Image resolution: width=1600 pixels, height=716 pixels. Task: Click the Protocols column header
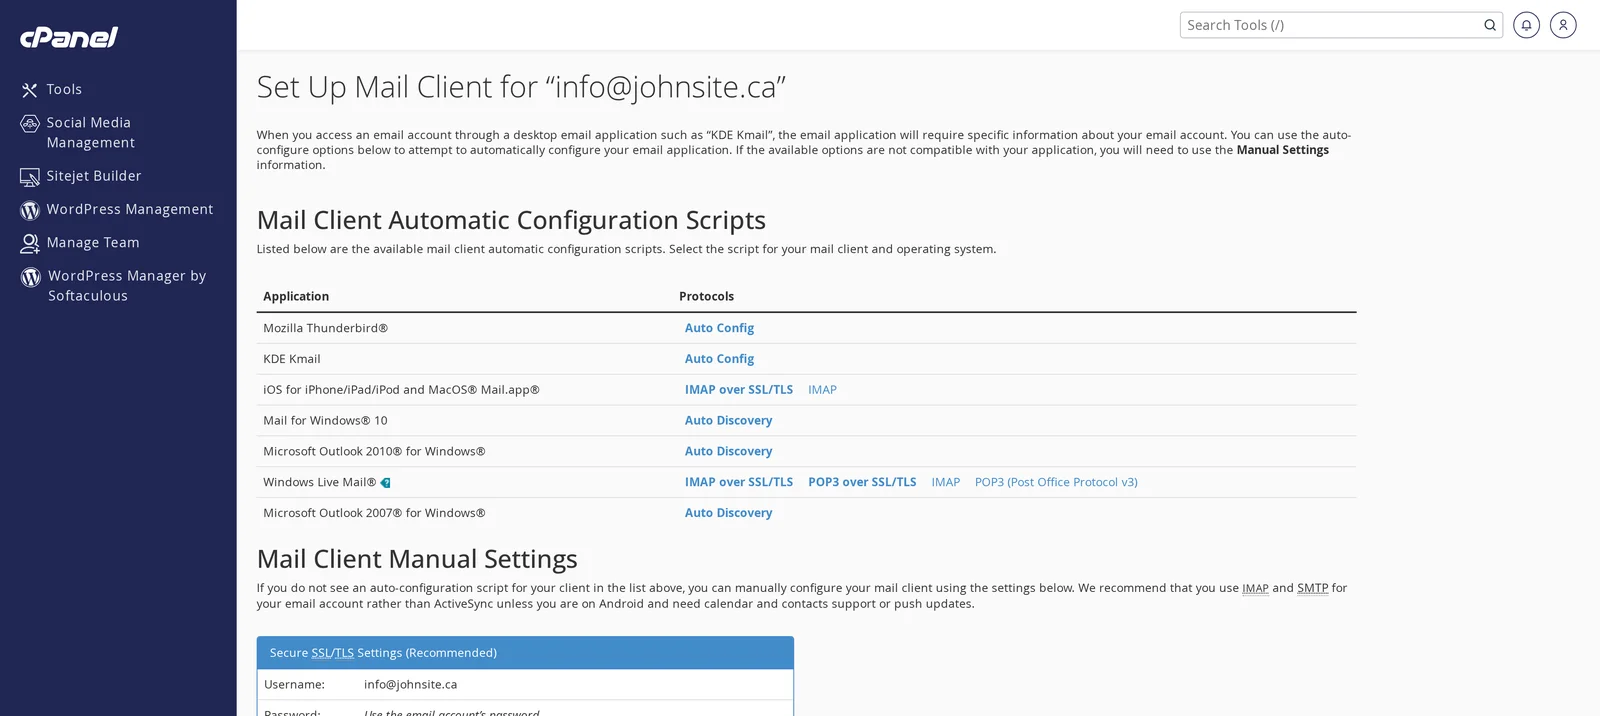[706, 297]
